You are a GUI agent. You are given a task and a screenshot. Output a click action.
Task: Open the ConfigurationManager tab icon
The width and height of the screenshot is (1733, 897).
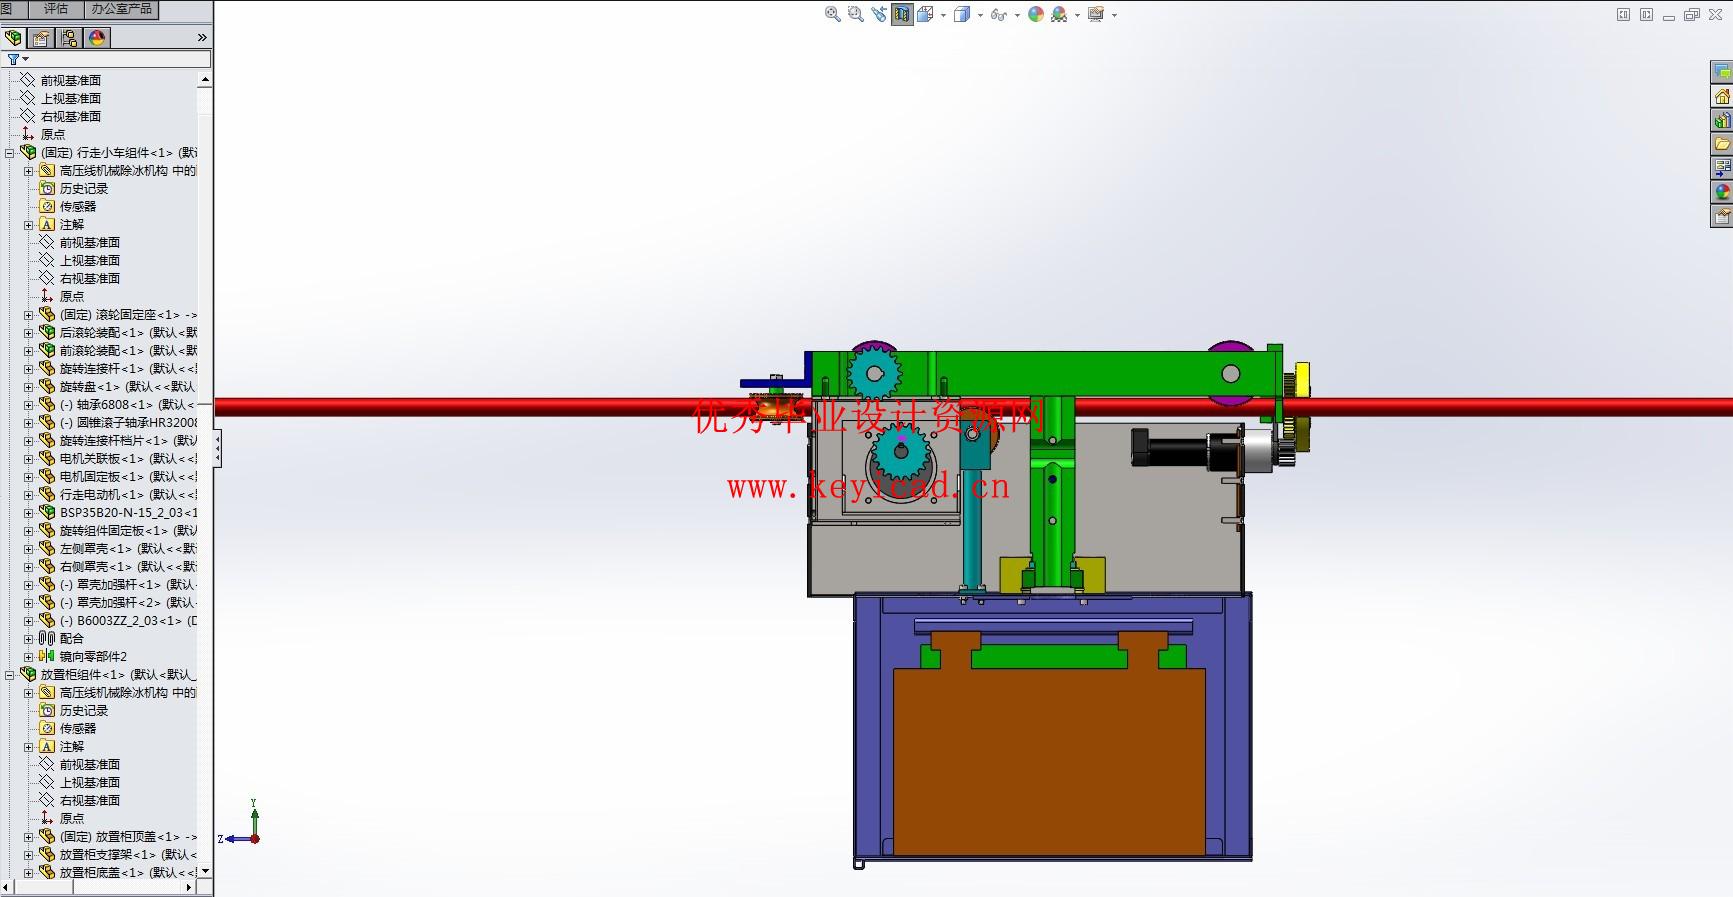69,38
